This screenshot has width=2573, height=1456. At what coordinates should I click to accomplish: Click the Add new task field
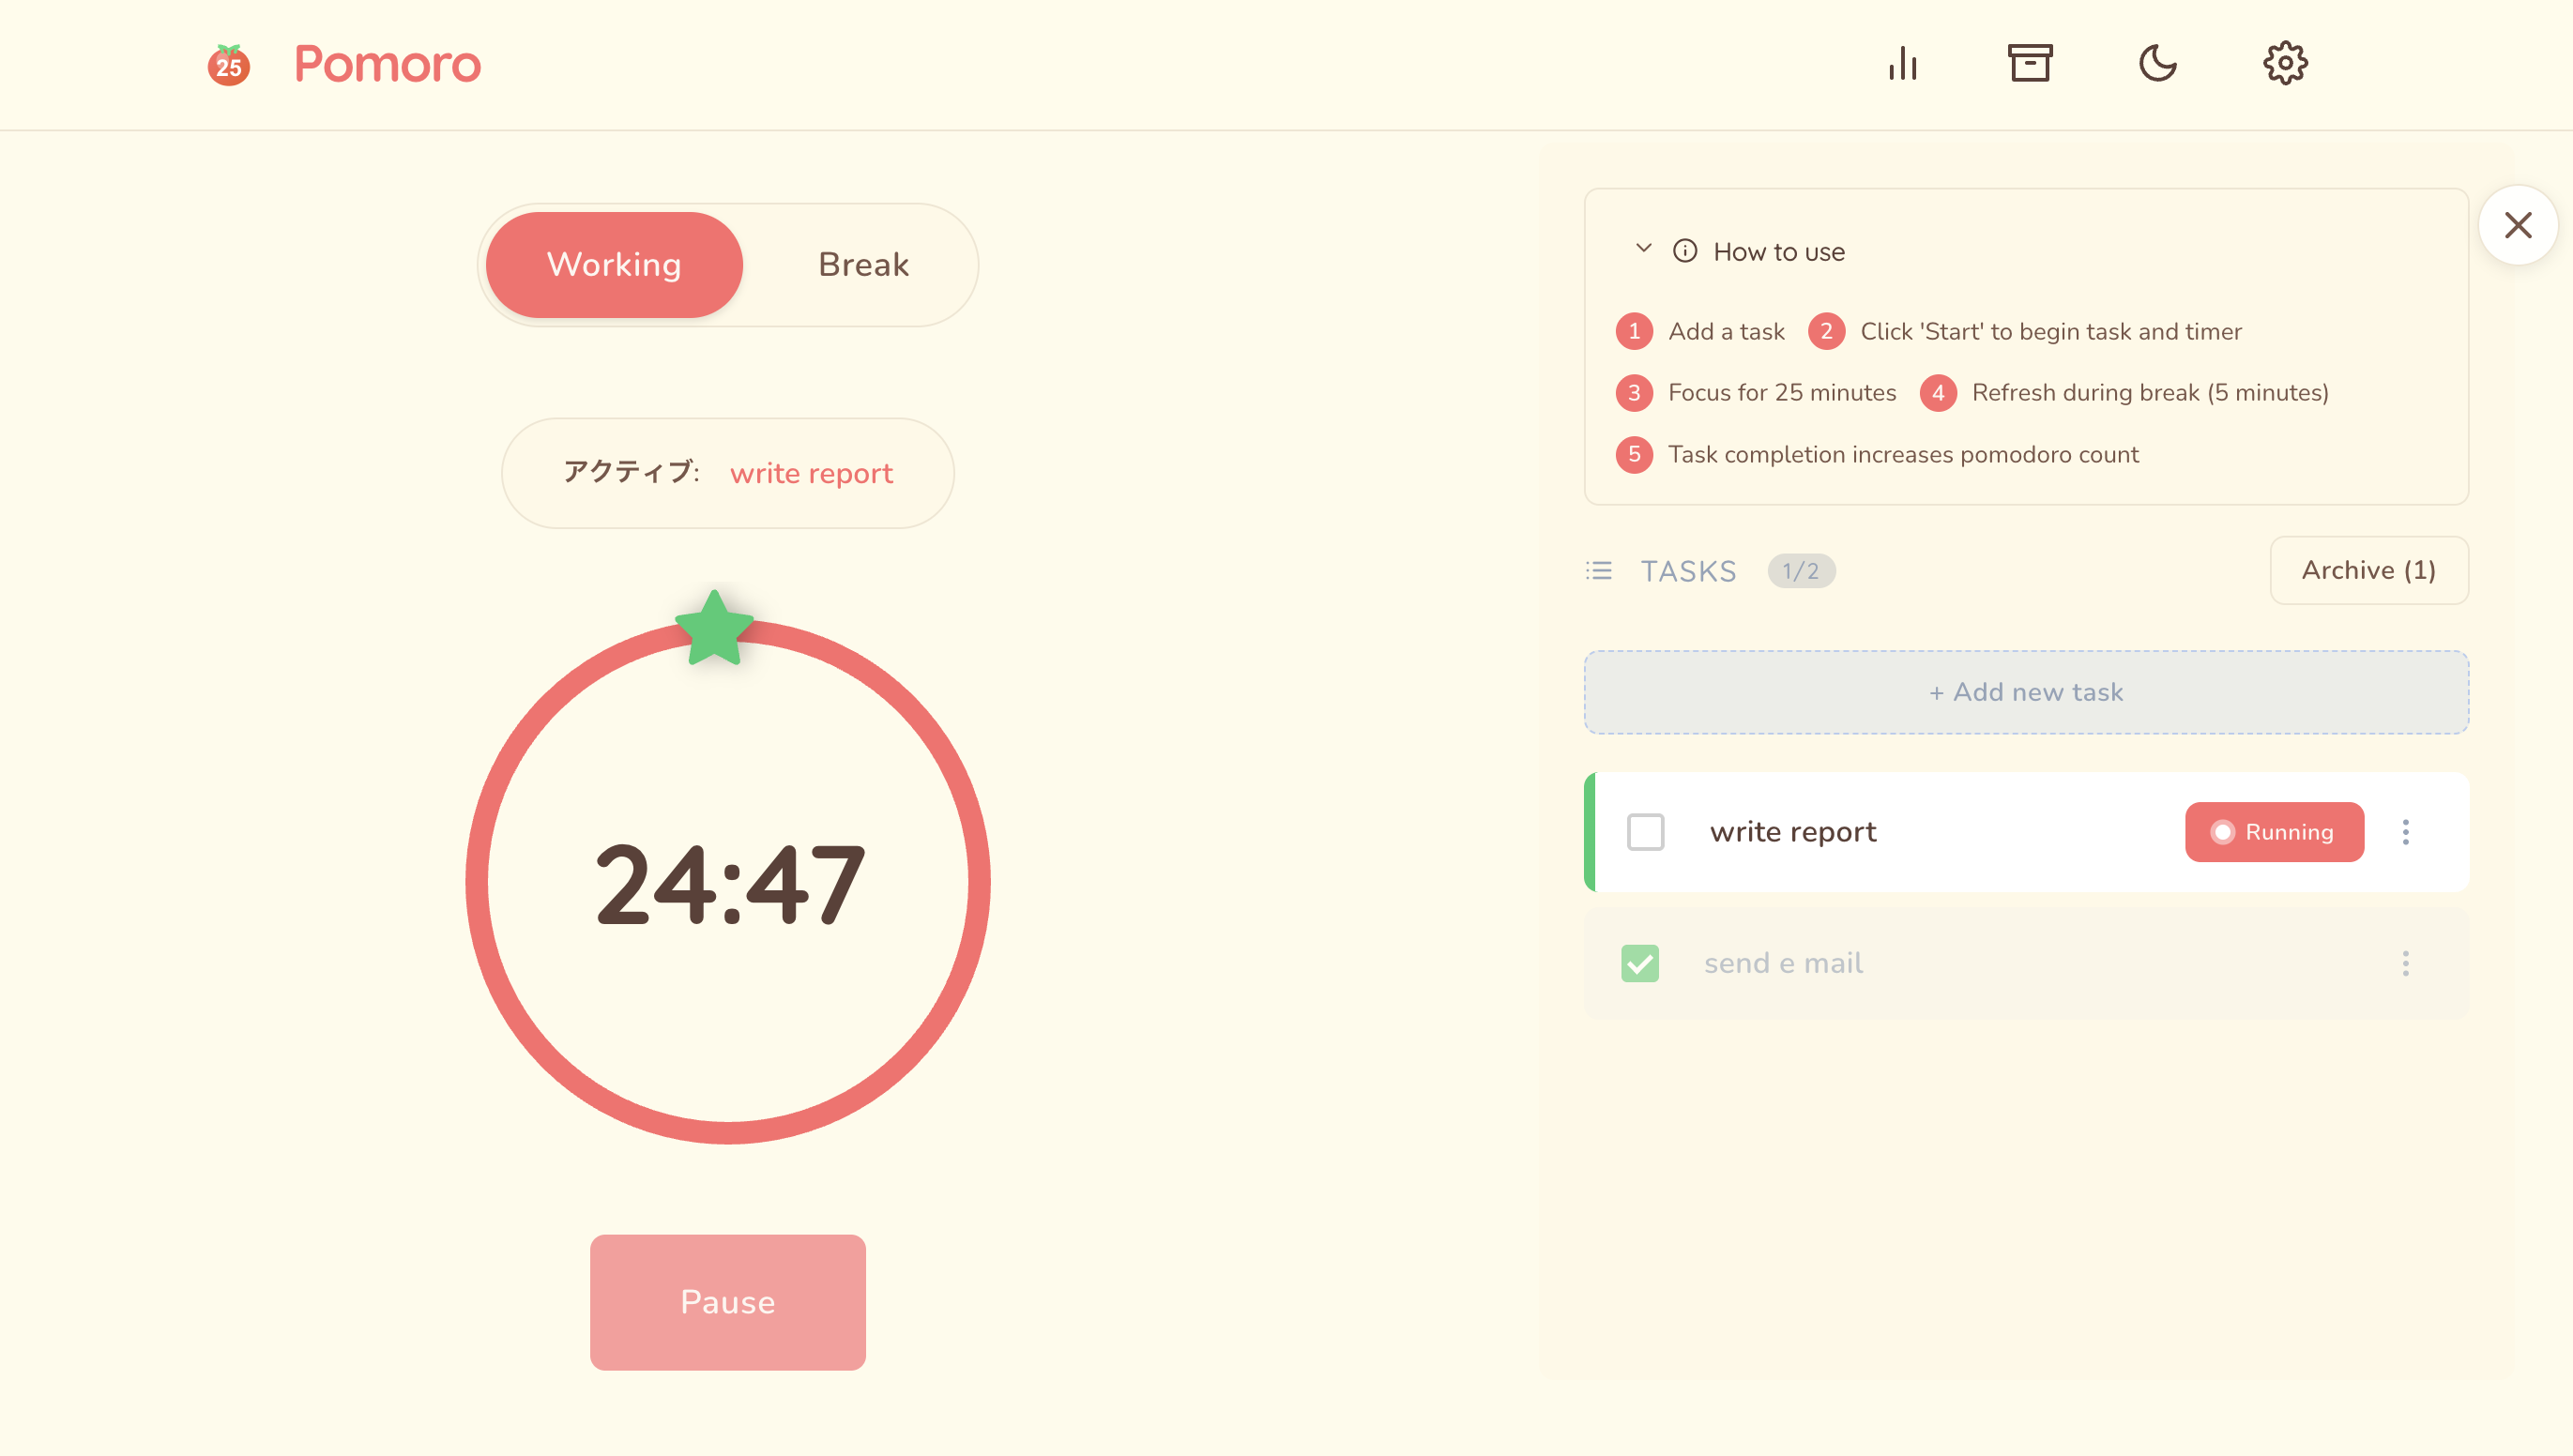(x=2026, y=691)
